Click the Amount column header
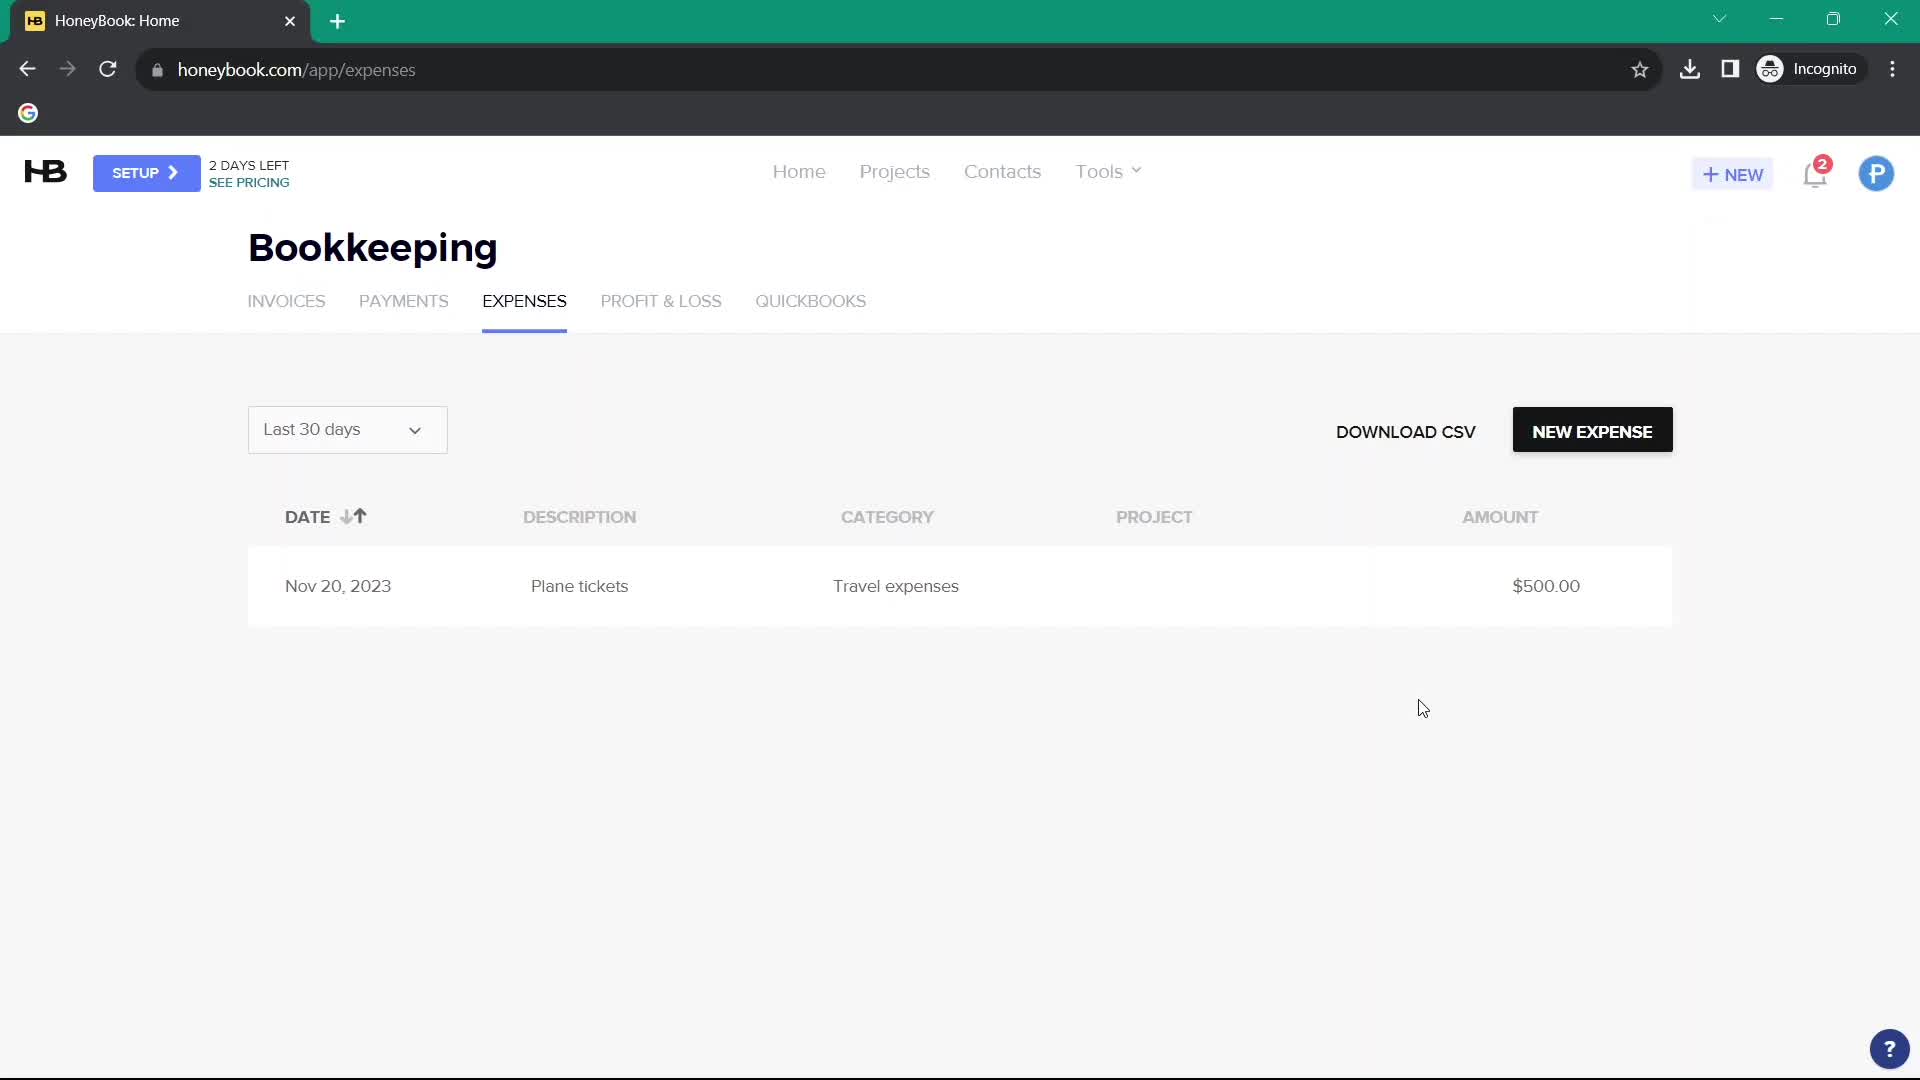The height and width of the screenshot is (1080, 1920). [x=1500, y=517]
